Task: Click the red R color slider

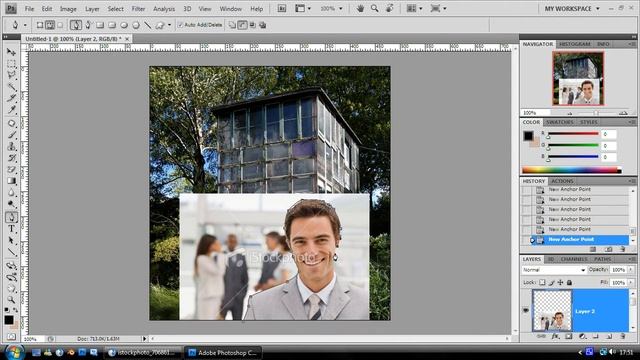Action: pyautogui.click(x=573, y=134)
